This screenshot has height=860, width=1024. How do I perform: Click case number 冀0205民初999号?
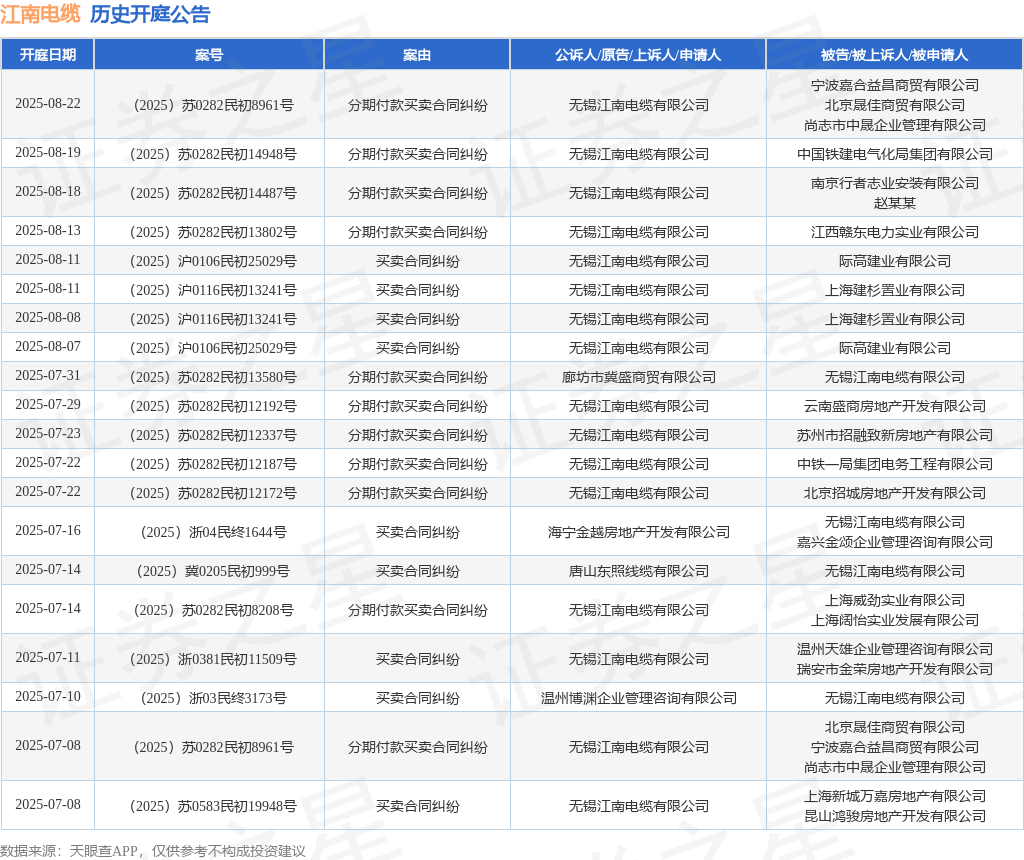pyautogui.click(x=213, y=571)
